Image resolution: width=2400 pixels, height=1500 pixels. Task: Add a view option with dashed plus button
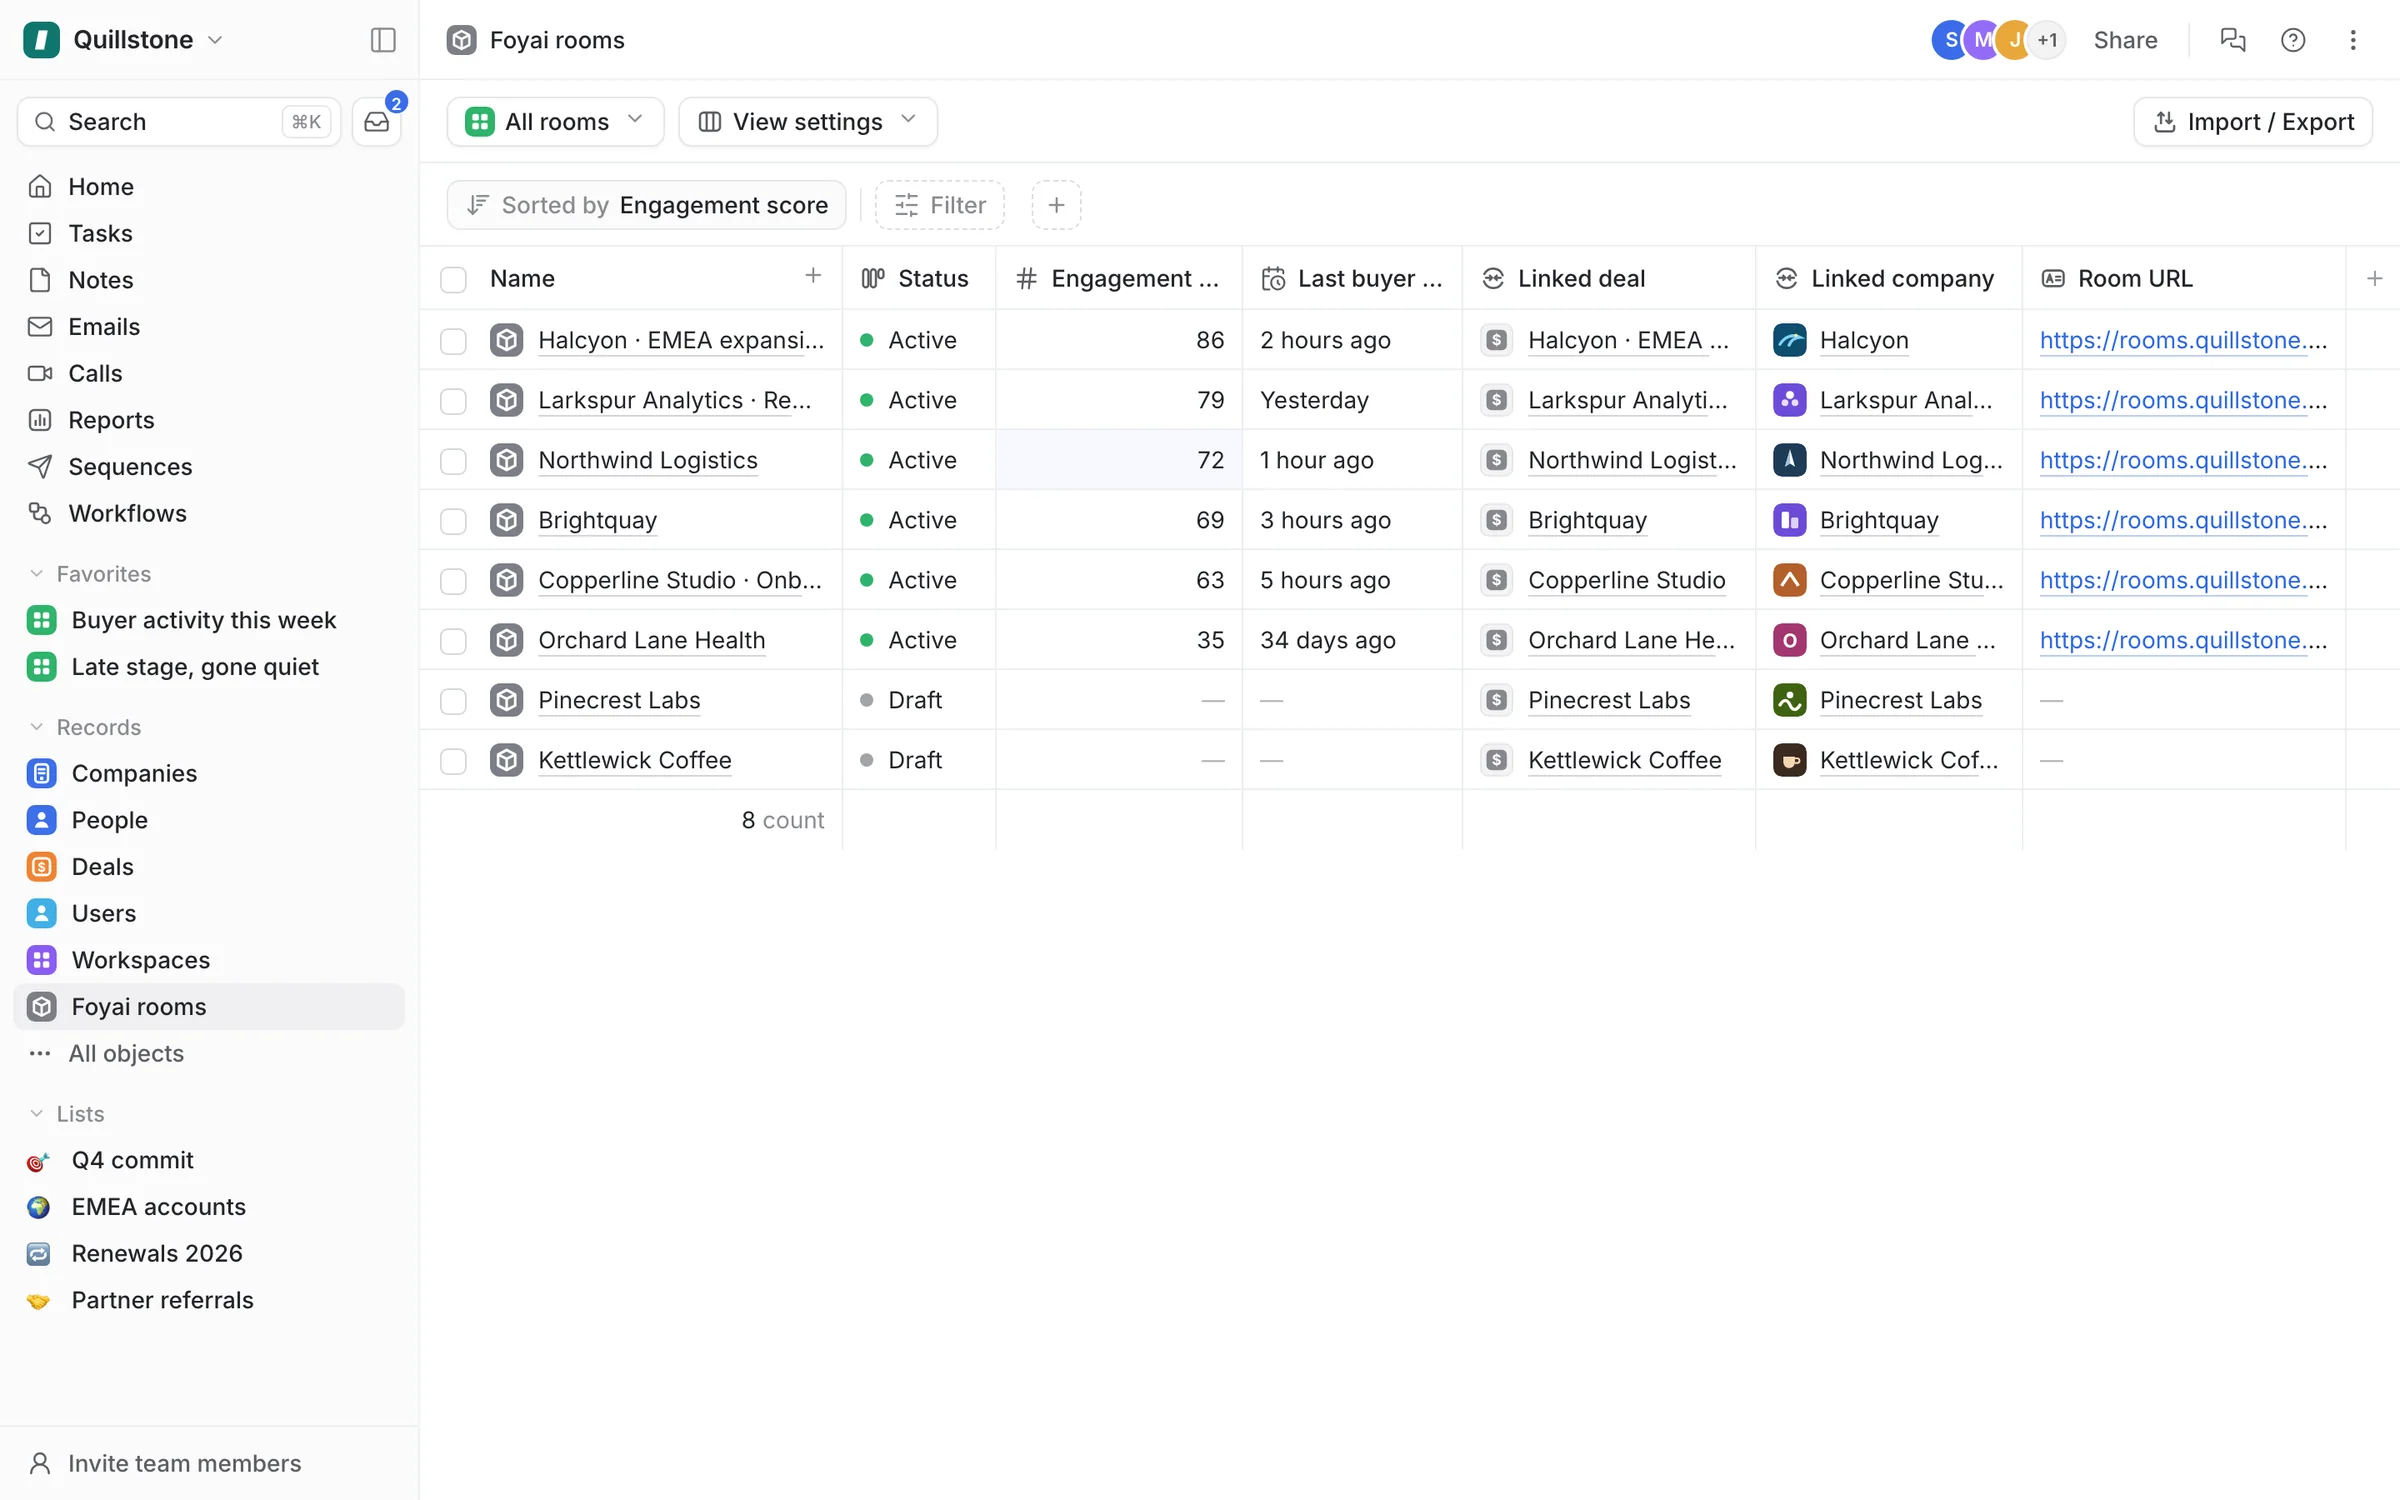coord(1056,205)
